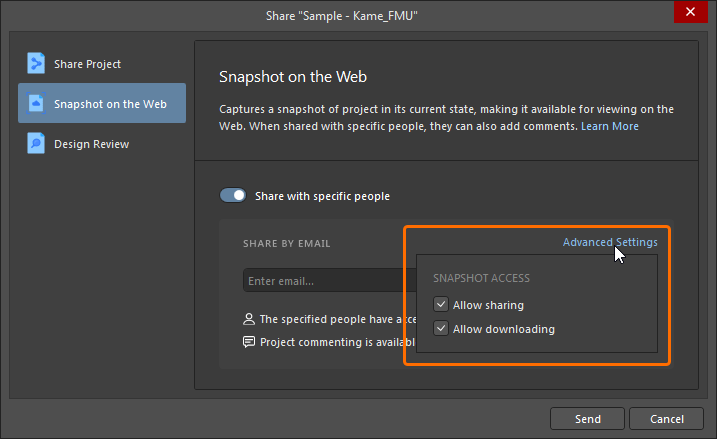Uncheck the Allow downloading checkbox

coord(441,329)
